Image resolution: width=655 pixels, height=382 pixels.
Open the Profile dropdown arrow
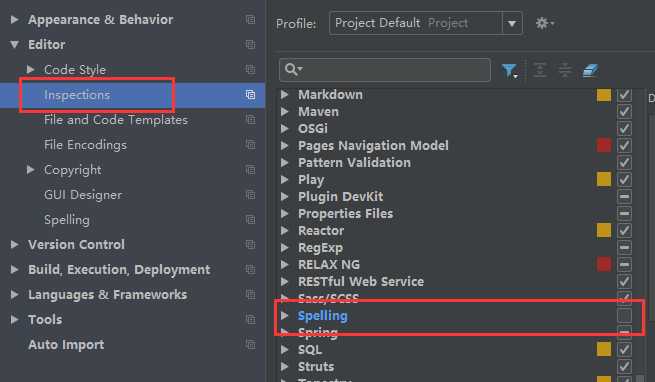click(512, 23)
